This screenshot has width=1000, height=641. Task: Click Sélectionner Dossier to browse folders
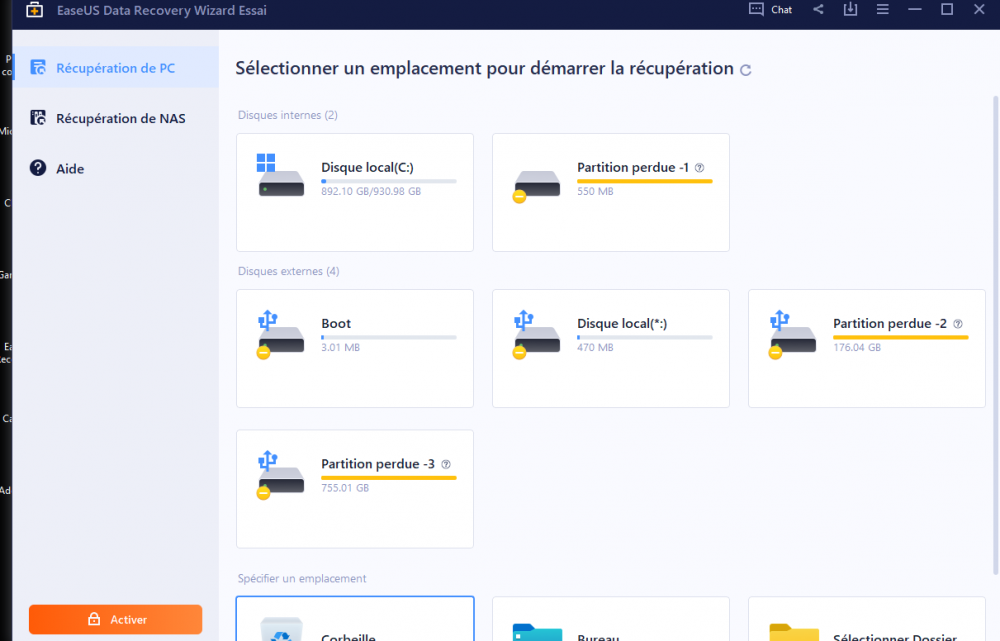[866, 620]
